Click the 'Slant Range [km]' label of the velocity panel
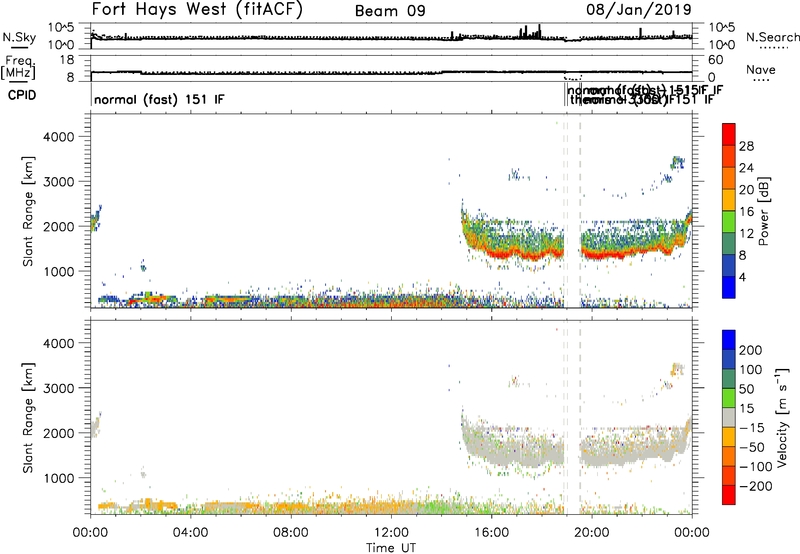The image size is (800, 554). click(28, 418)
